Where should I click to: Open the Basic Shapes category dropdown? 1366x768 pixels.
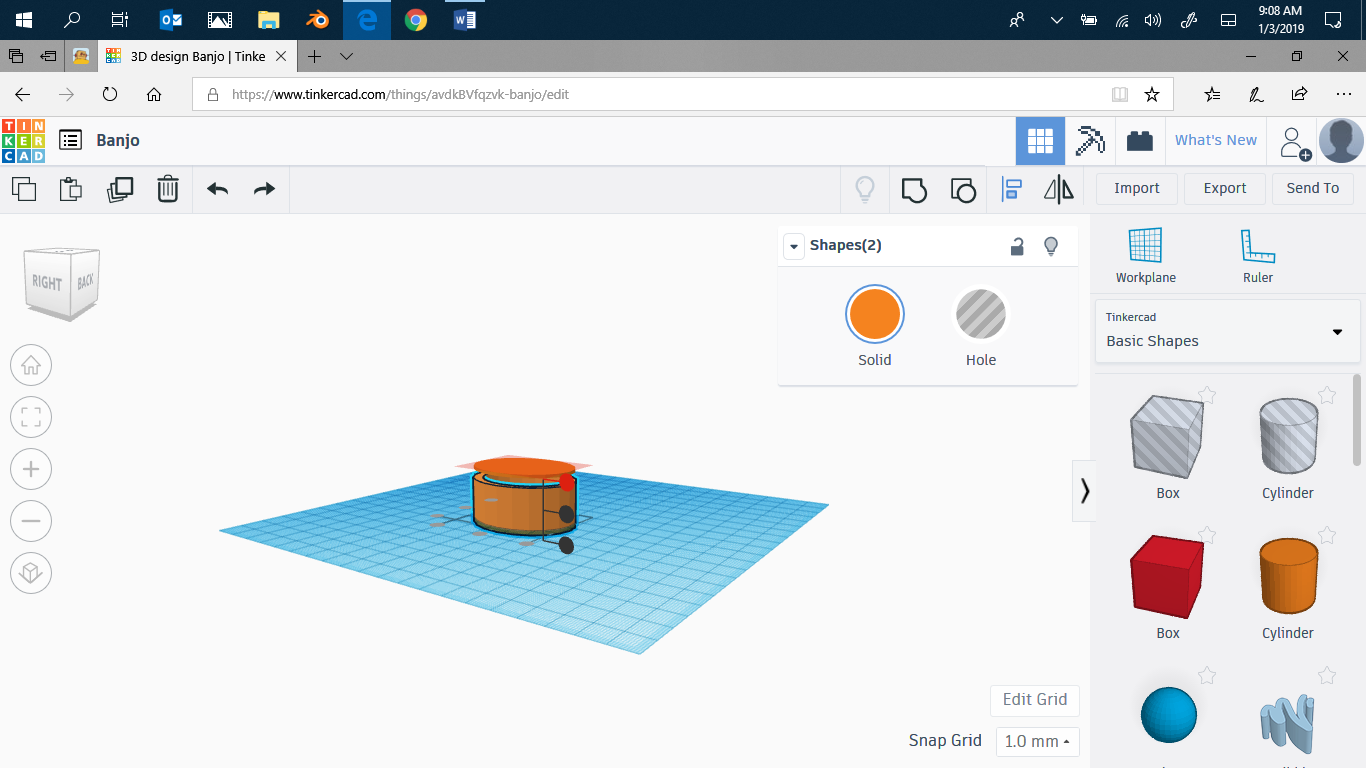1228,331
